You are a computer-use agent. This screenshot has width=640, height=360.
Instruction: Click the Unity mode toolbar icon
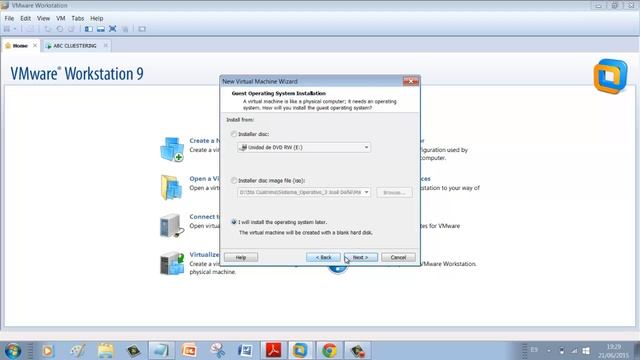point(125,29)
